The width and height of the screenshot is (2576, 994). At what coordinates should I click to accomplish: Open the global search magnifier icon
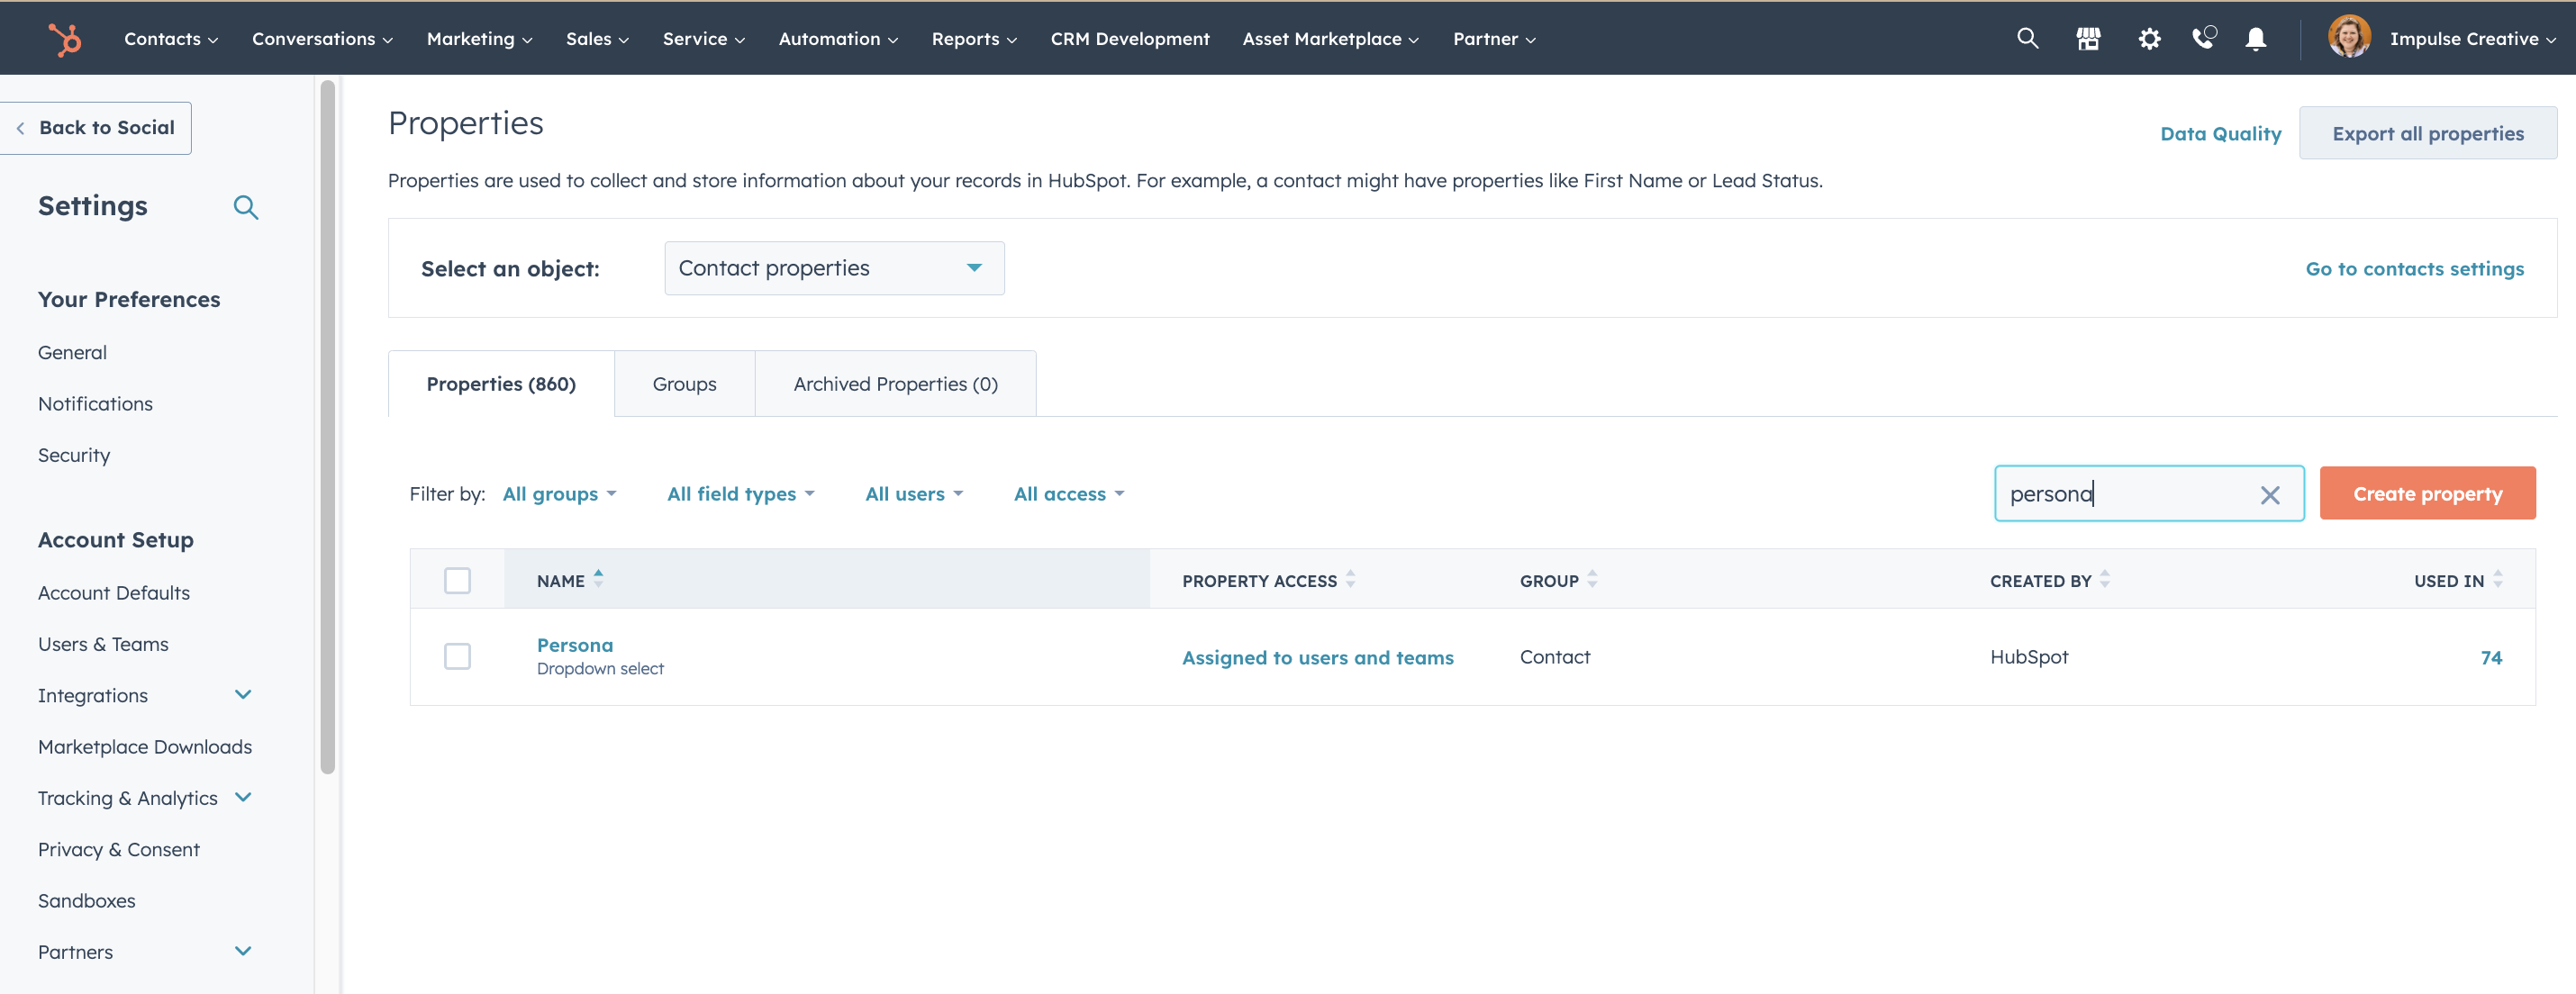[x=2027, y=39]
